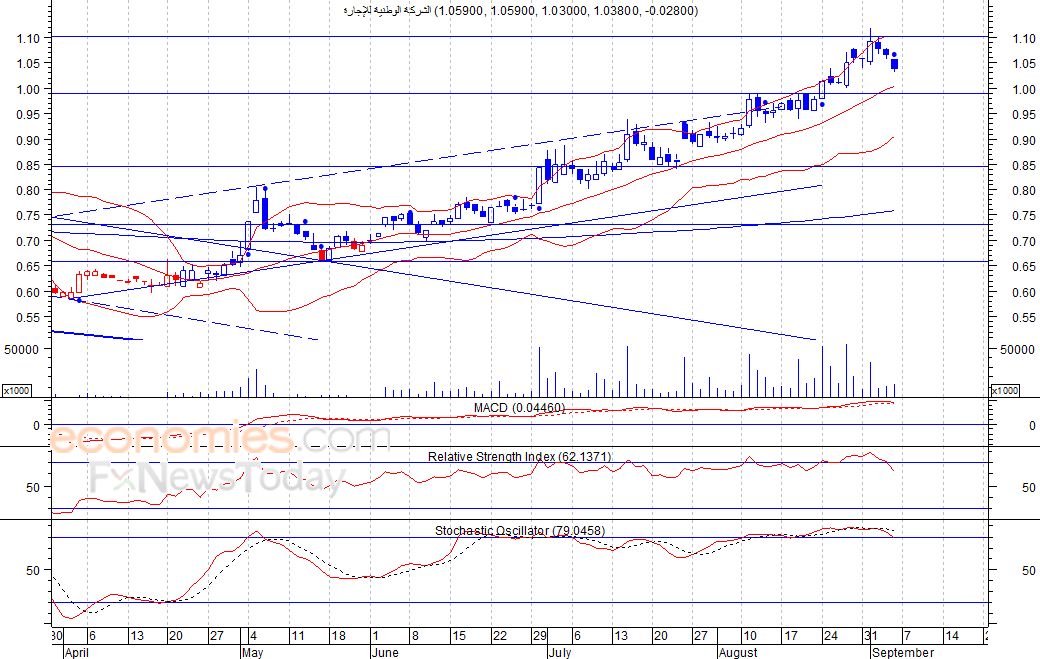This screenshot has height=659, width=1040.
Task: Select the May month label on time axis
Action: click(253, 652)
